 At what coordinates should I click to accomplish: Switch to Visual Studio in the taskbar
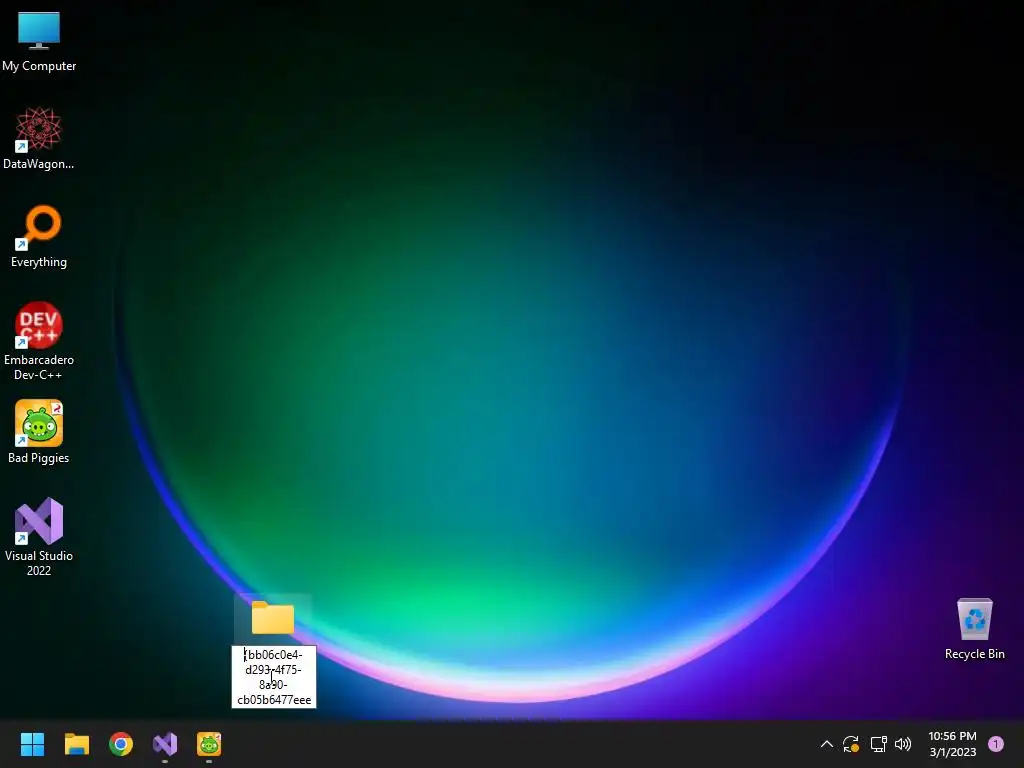point(165,744)
